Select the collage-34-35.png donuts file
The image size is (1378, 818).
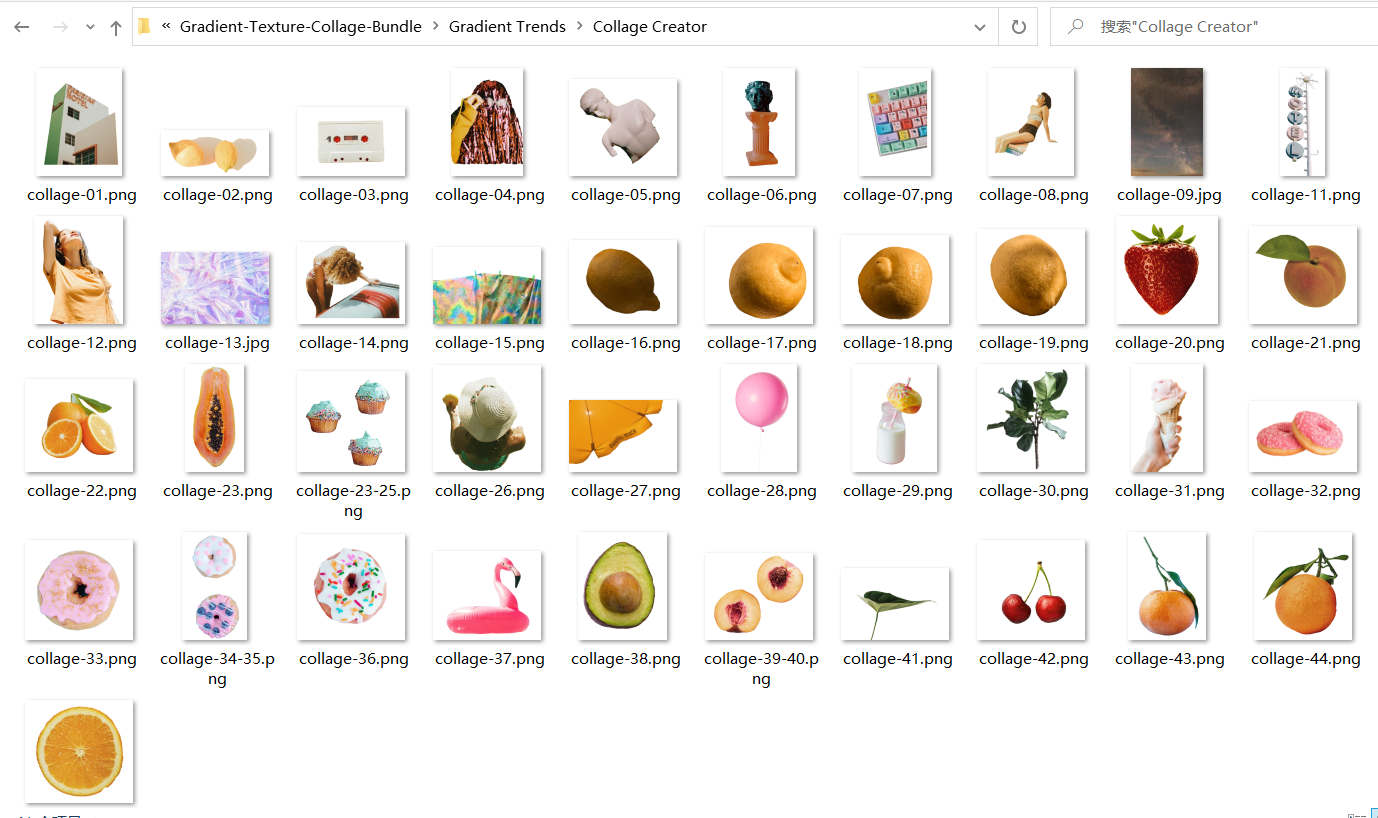click(x=215, y=586)
